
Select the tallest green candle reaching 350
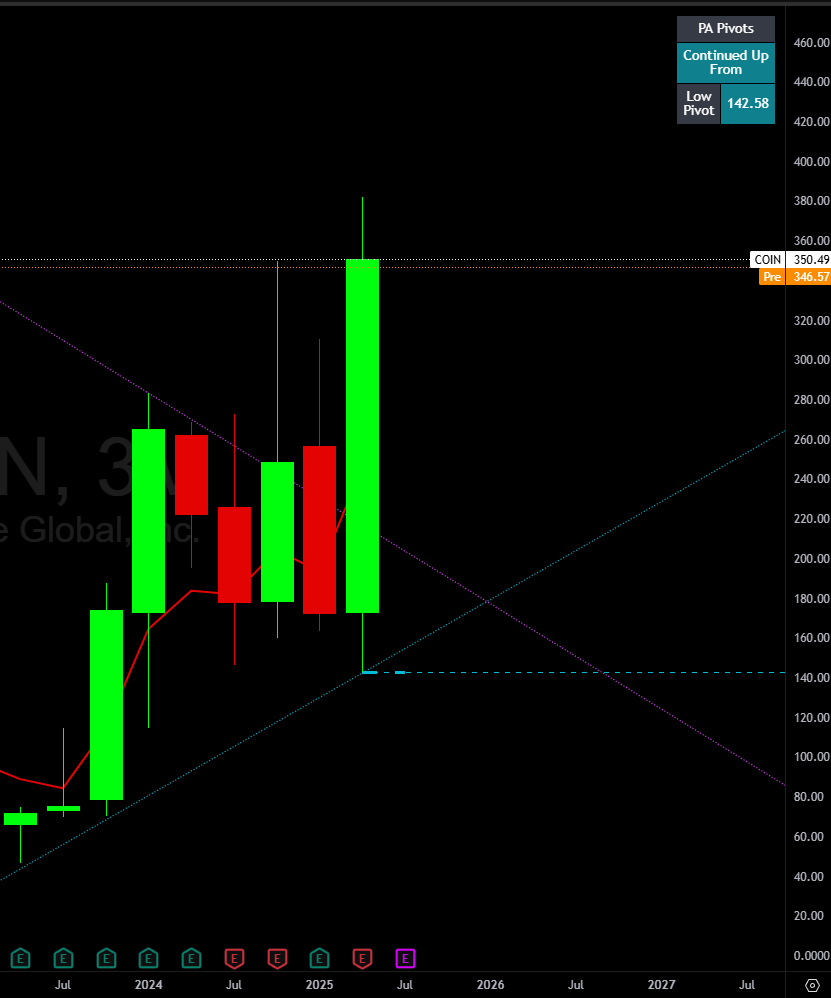pyautogui.click(x=362, y=436)
